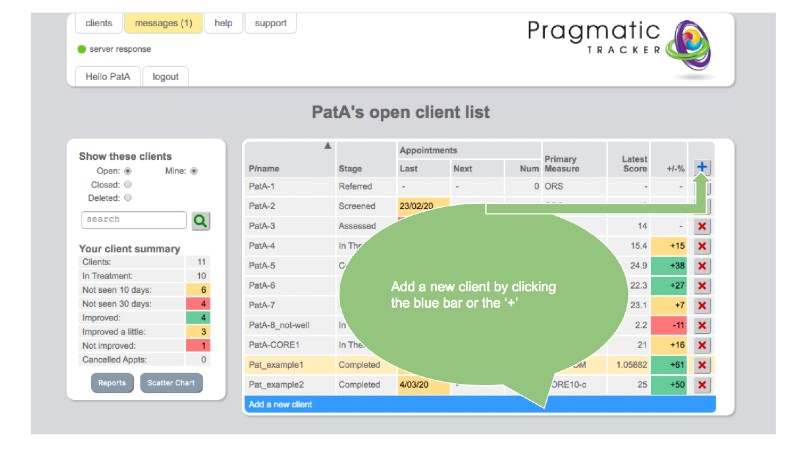
Task: Sort list using P/name column arrow
Action: [327, 147]
